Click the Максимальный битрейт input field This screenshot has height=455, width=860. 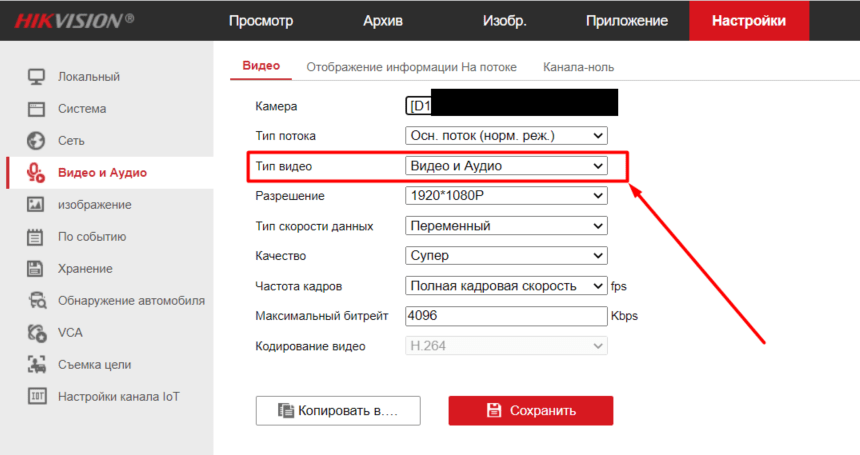(505, 316)
